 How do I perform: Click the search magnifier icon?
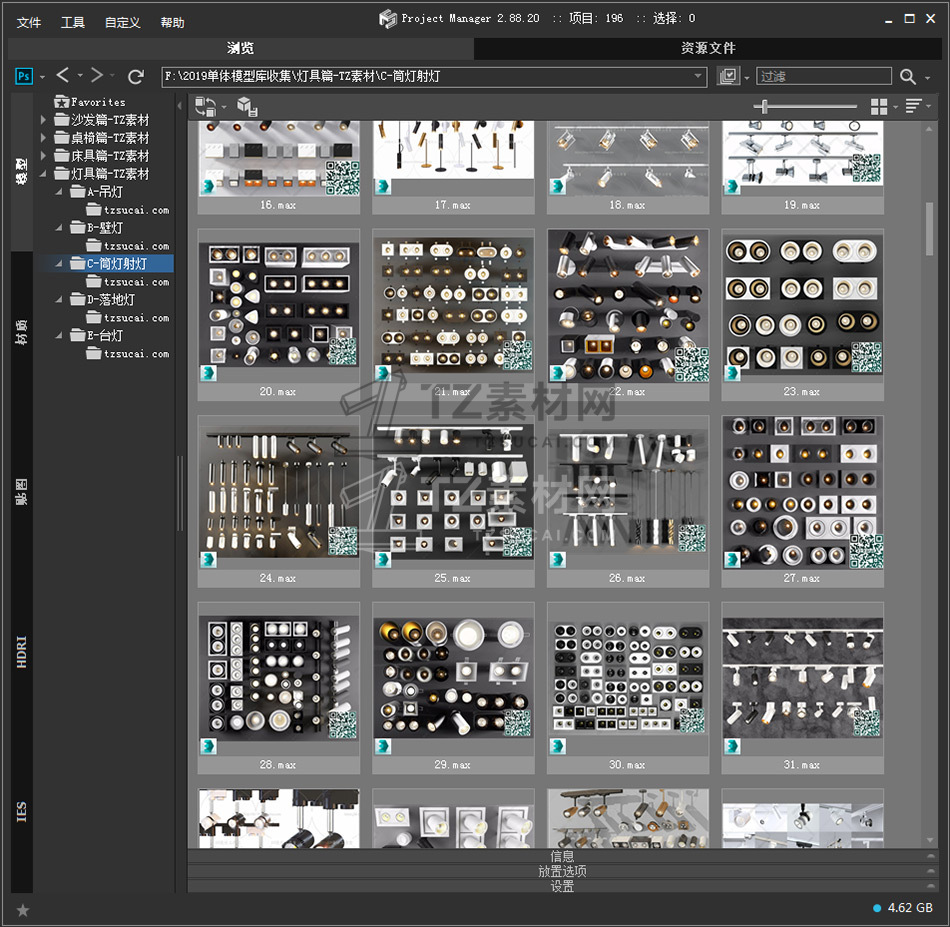[x=907, y=77]
